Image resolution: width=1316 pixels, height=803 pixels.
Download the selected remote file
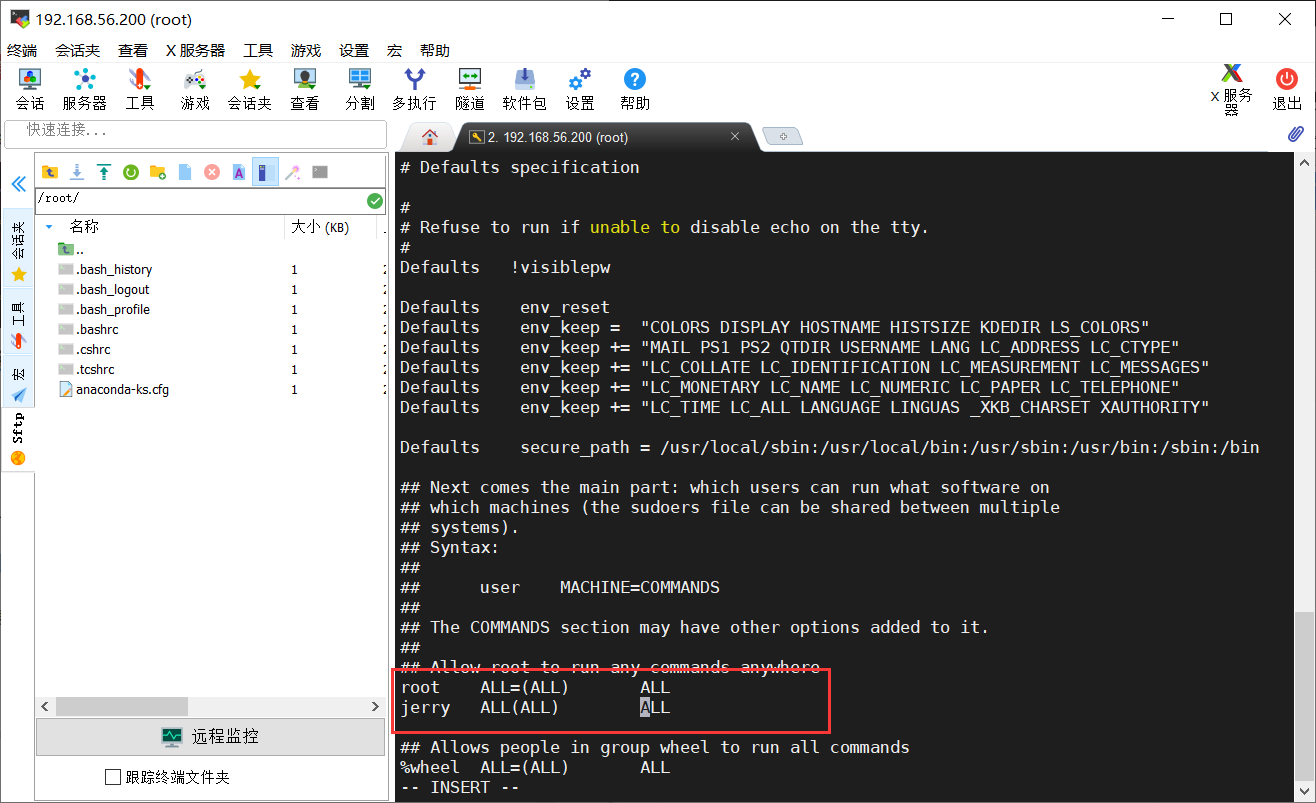click(77, 171)
